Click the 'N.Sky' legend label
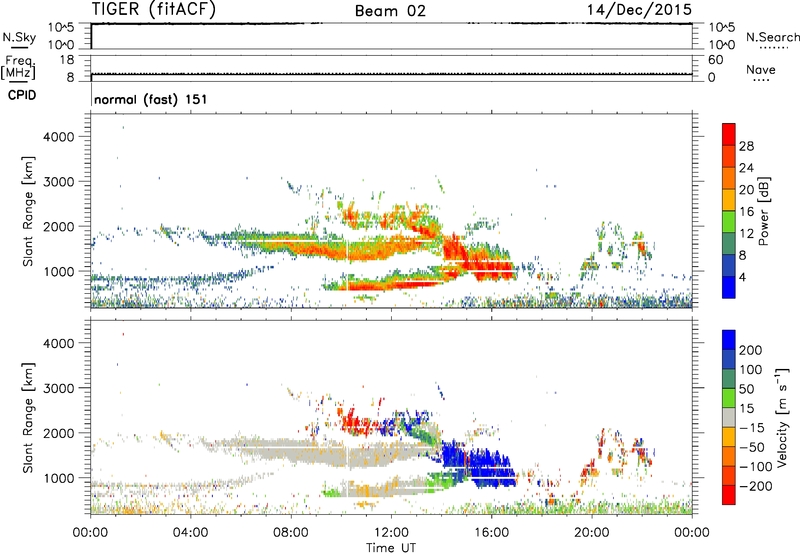The width and height of the screenshot is (800, 554). 19,37
